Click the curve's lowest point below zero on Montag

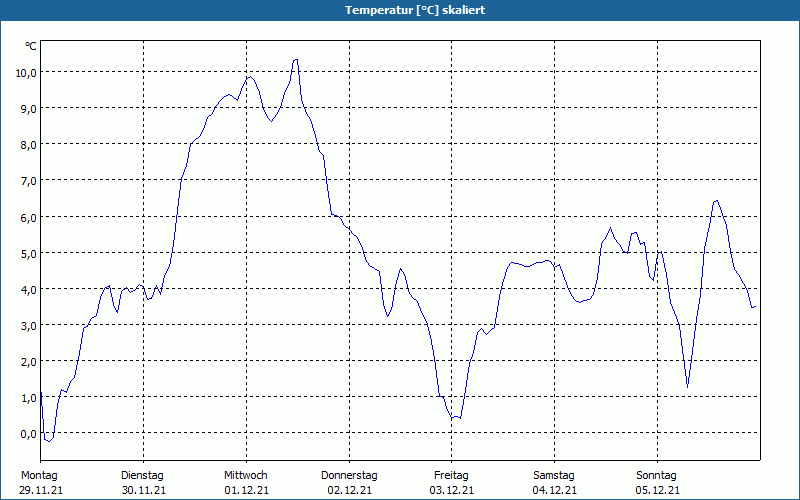pos(48,440)
